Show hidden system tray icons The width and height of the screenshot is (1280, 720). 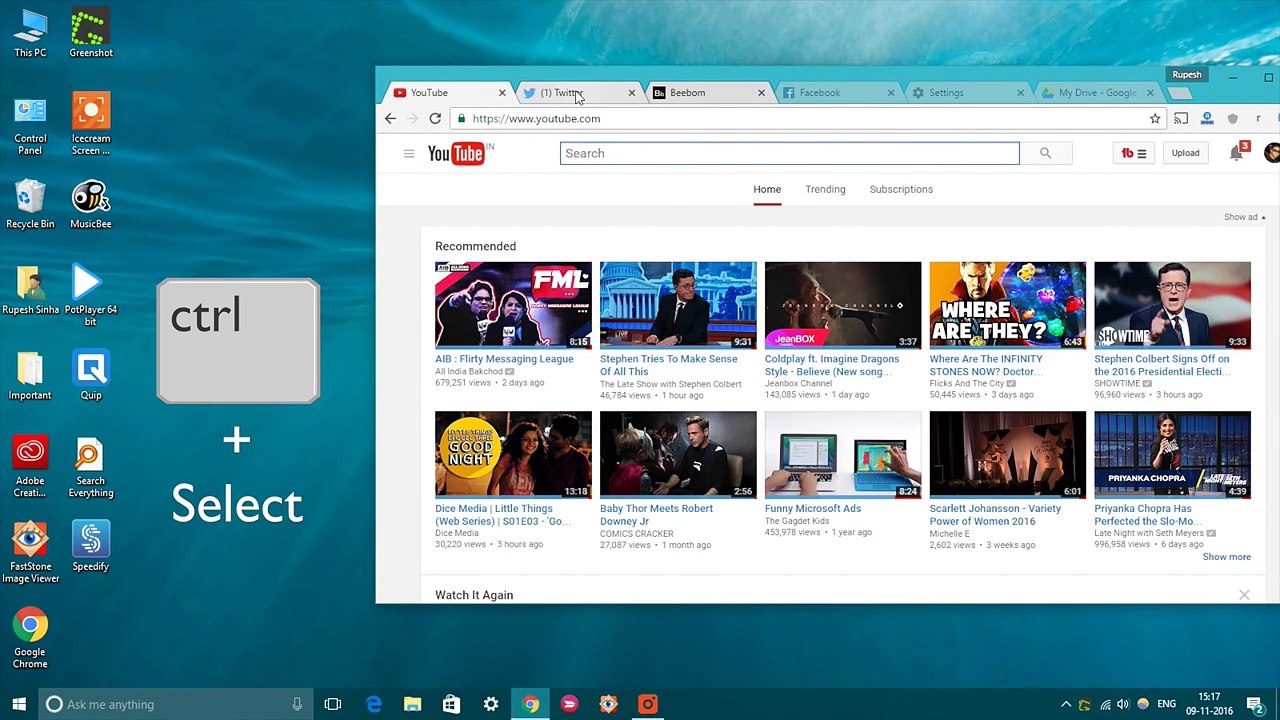coord(1066,705)
